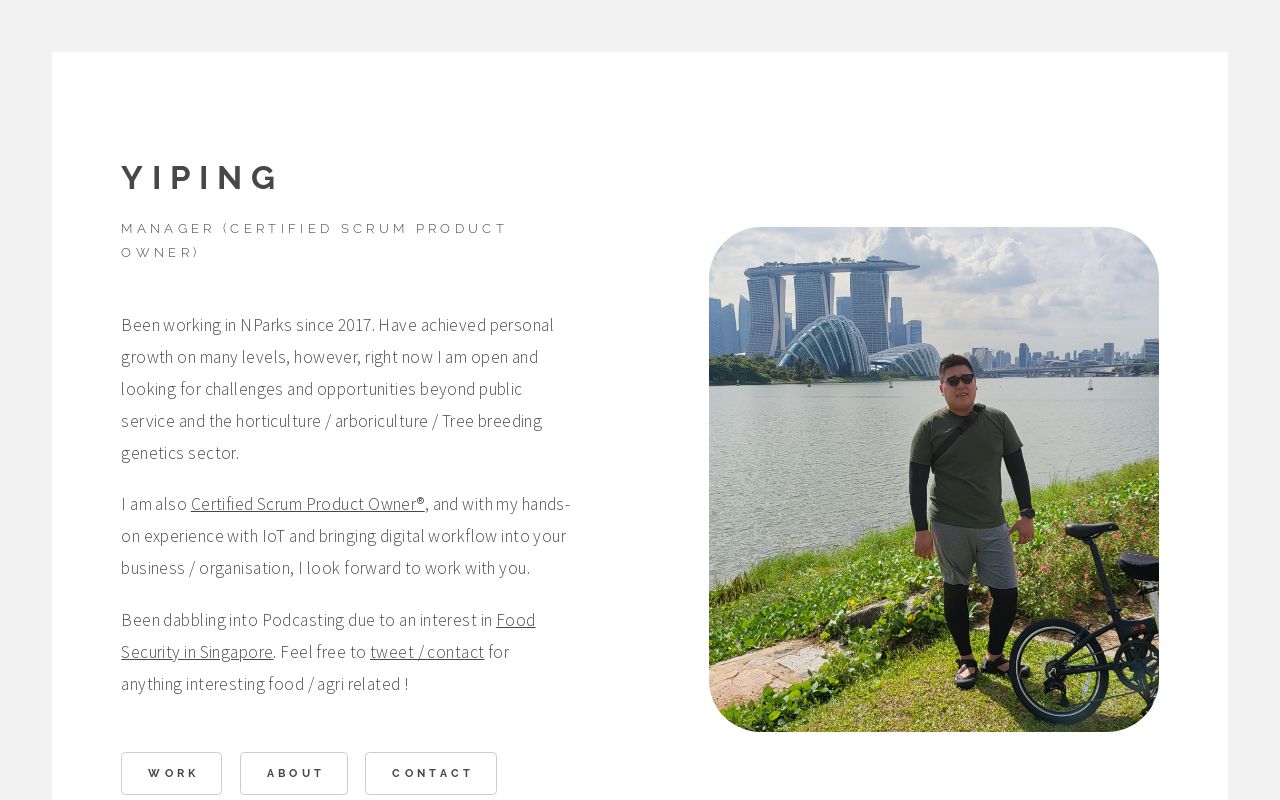1280x800 pixels.
Task: Click the YIPING site title heading
Action: [202, 178]
